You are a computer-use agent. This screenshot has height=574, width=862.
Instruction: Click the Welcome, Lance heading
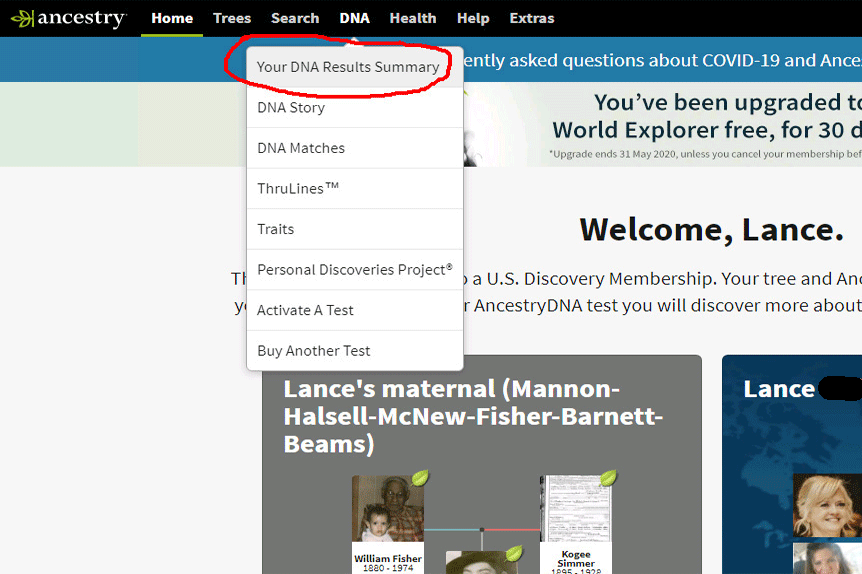(711, 229)
